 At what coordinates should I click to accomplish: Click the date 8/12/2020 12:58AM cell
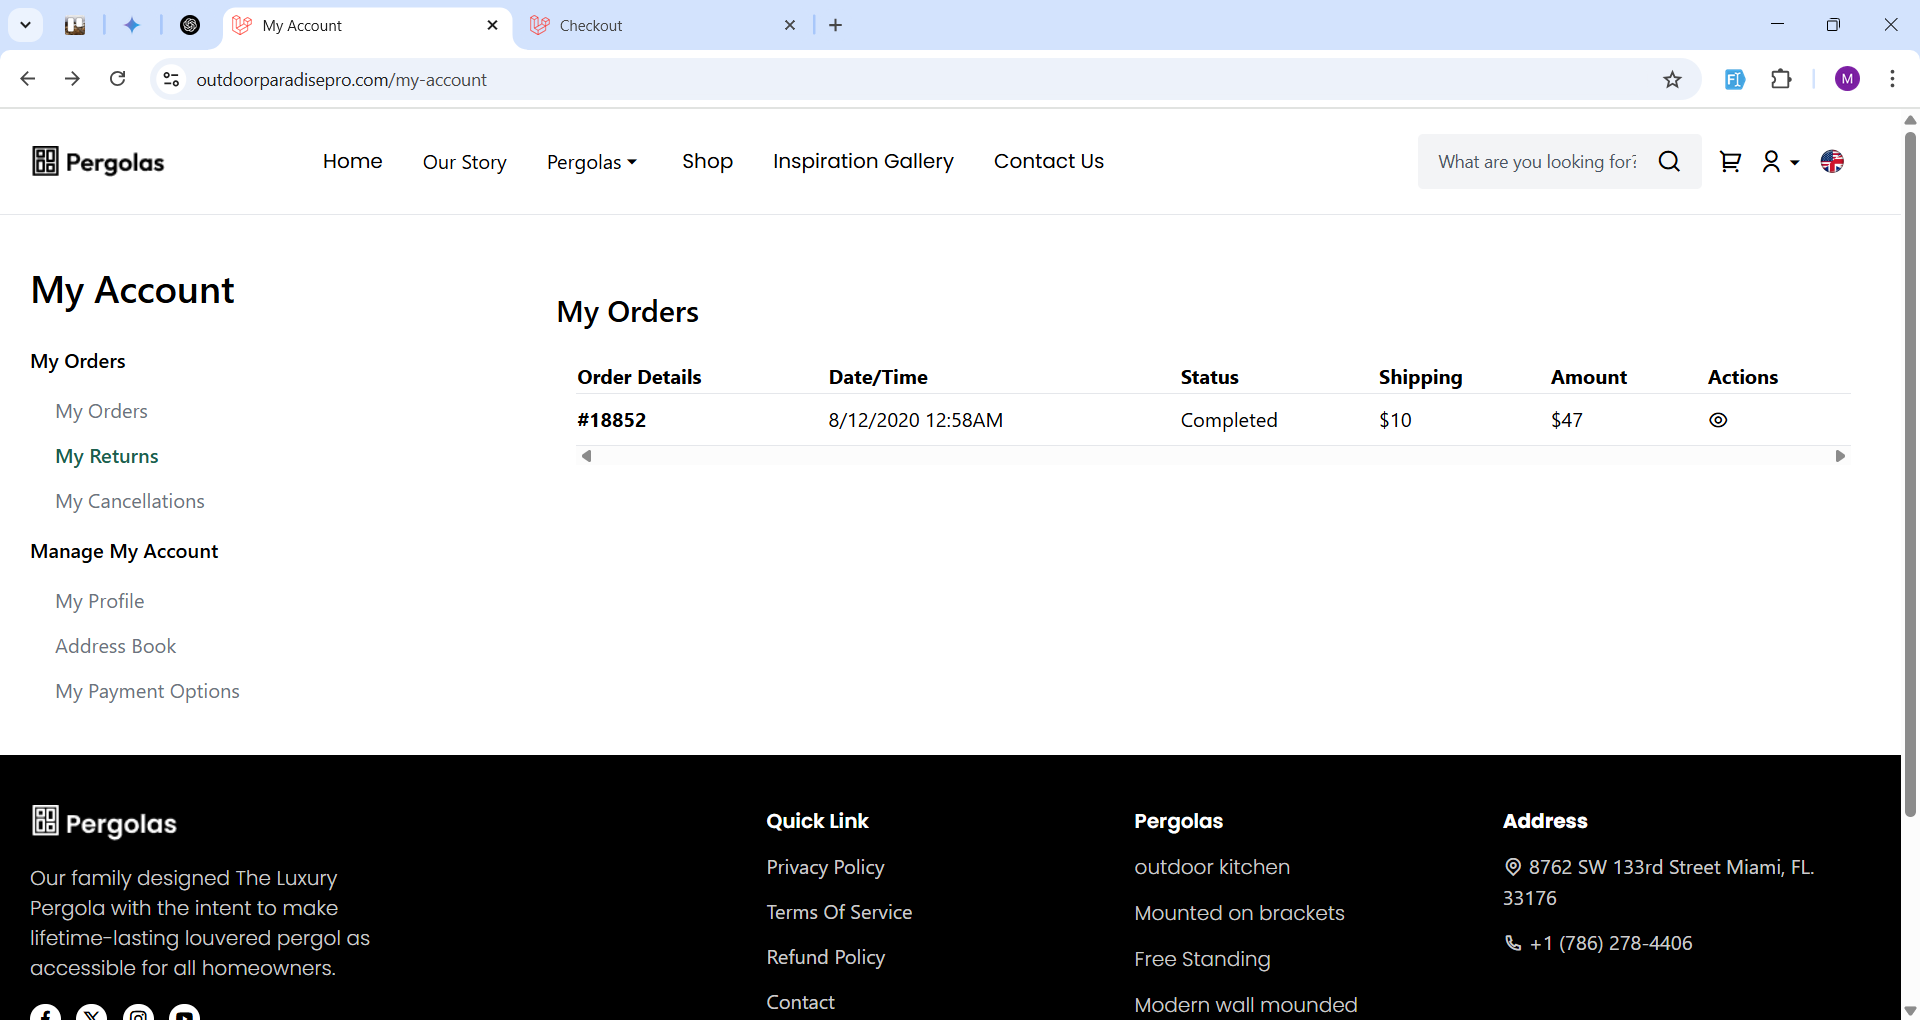915,420
